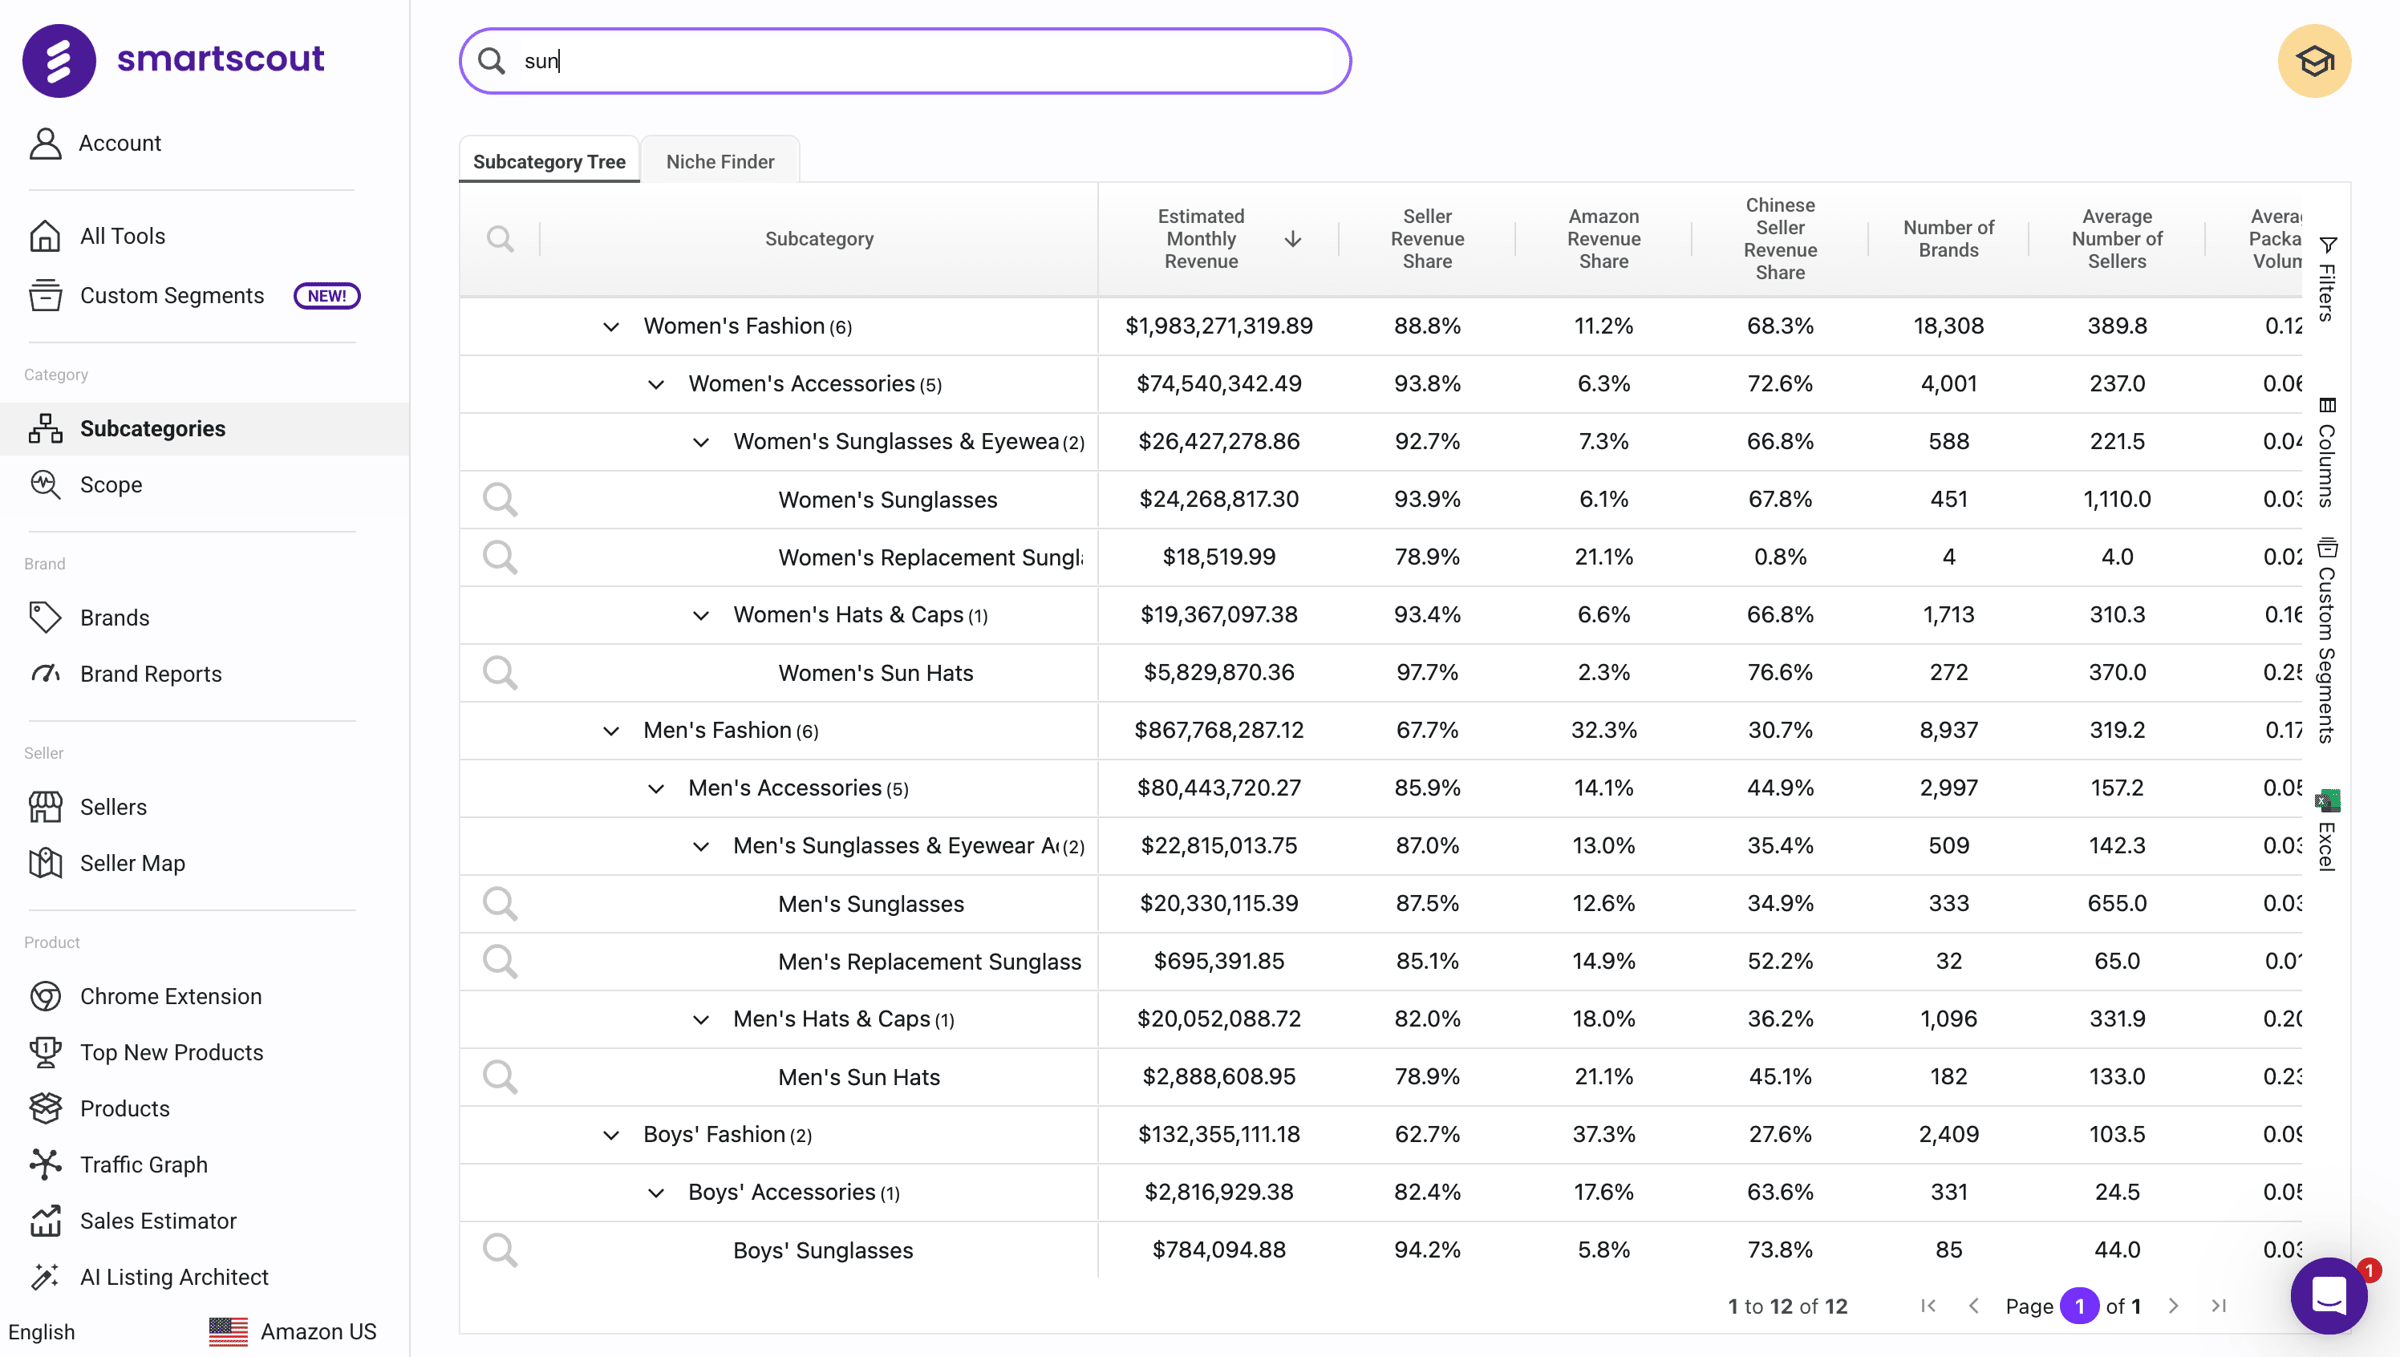Select the Subcategory Tree tab
The width and height of the screenshot is (2400, 1357).
(x=549, y=162)
